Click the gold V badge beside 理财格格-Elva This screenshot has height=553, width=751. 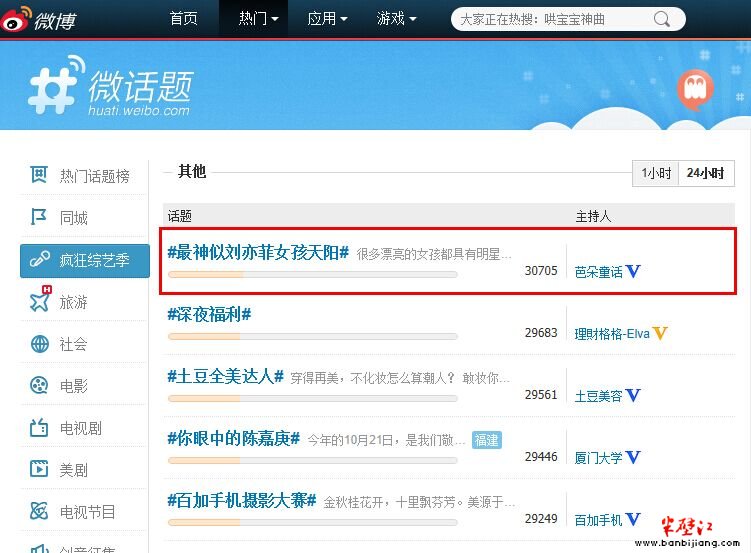660,333
